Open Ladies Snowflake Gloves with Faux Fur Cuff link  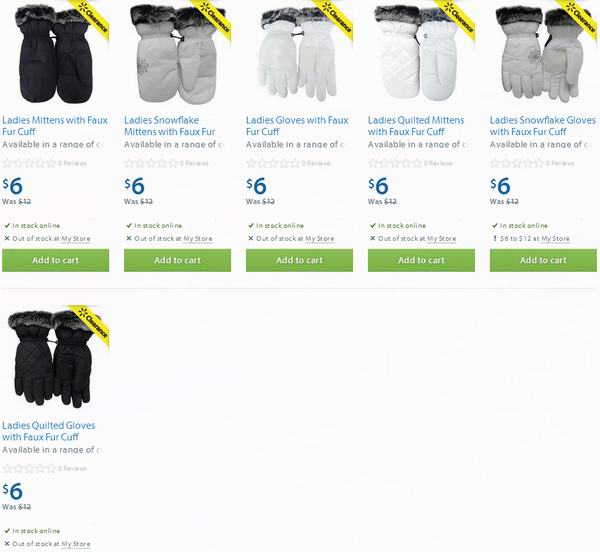coord(543,126)
